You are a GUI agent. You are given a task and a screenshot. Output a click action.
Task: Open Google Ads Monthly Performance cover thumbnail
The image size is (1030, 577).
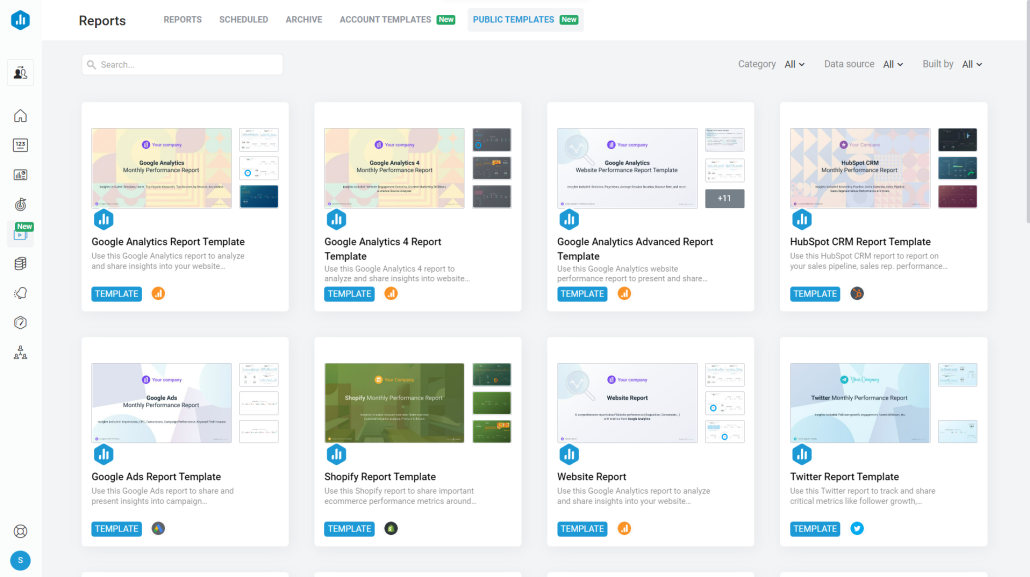click(x=162, y=403)
